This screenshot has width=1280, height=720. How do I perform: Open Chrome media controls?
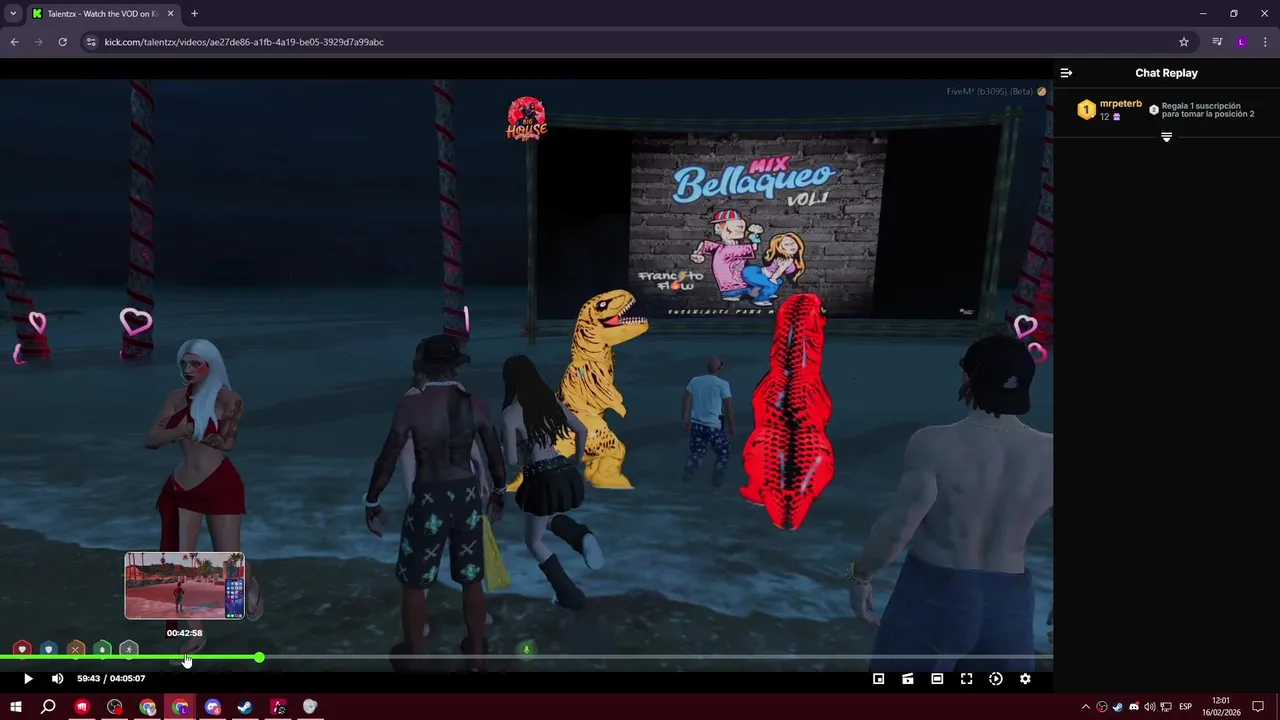[1217, 42]
